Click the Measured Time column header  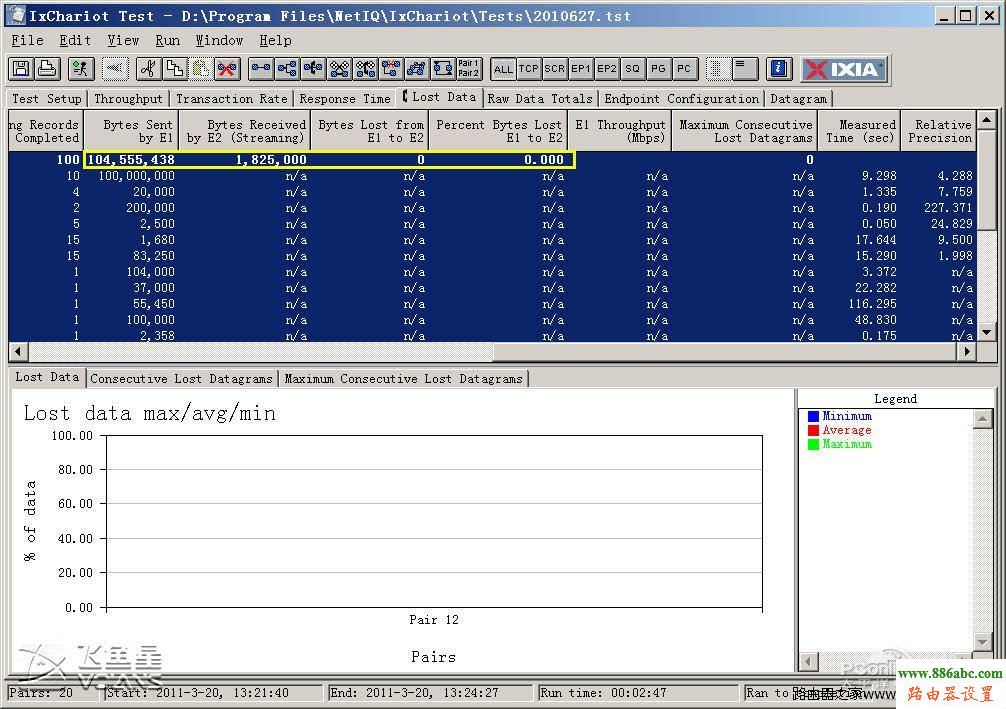[859, 131]
